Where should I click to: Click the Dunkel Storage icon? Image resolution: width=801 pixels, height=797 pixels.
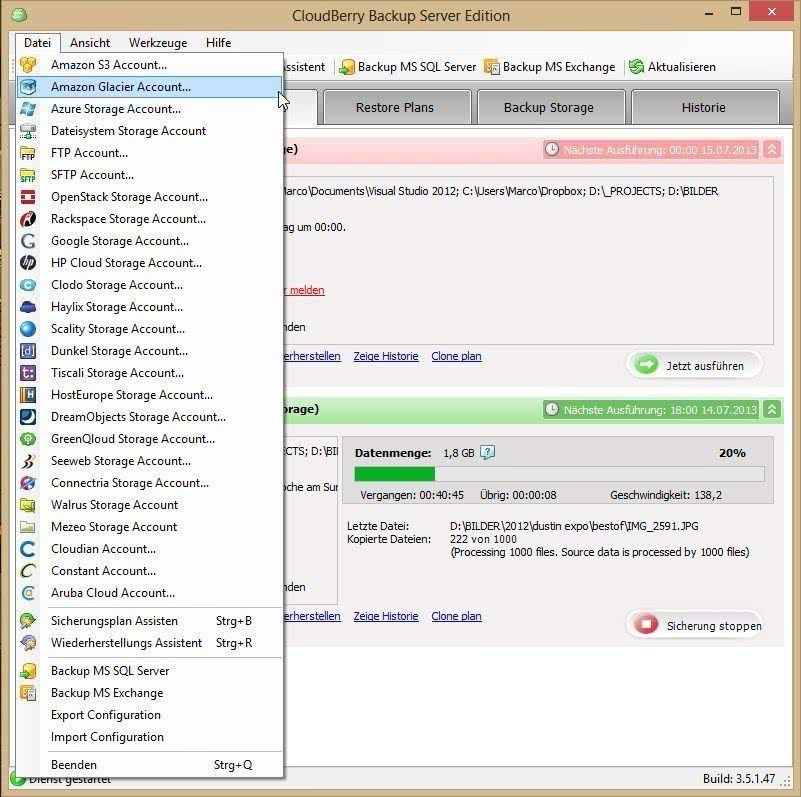[x=28, y=350]
